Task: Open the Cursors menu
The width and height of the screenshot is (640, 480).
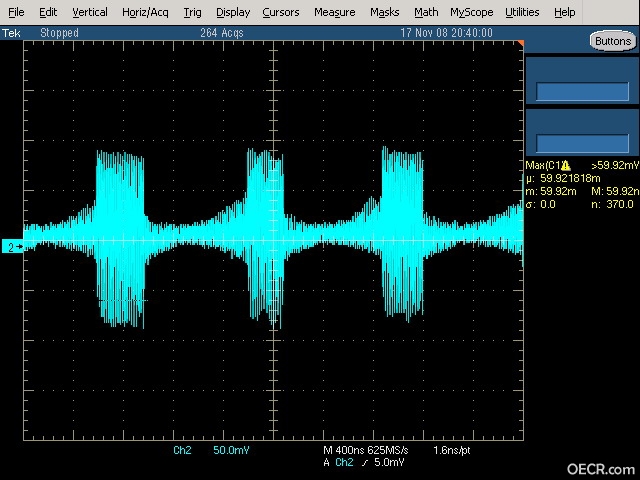Action: click(x=281, y=12)
